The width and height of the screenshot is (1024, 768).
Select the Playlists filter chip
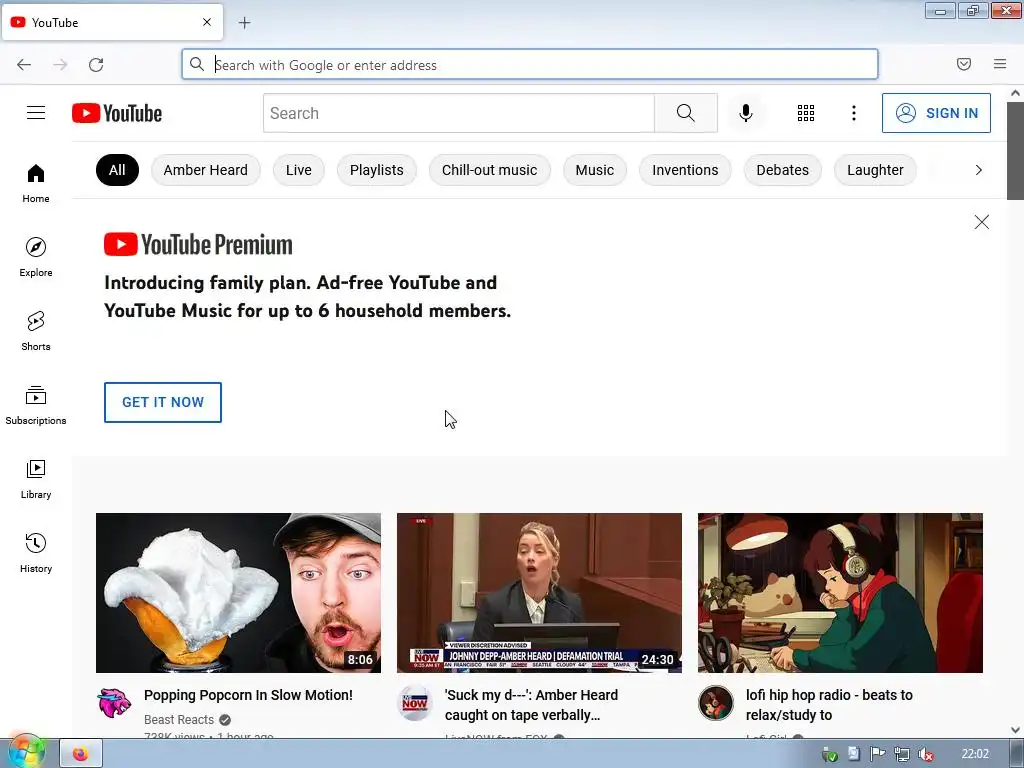[x=377, y=170]
